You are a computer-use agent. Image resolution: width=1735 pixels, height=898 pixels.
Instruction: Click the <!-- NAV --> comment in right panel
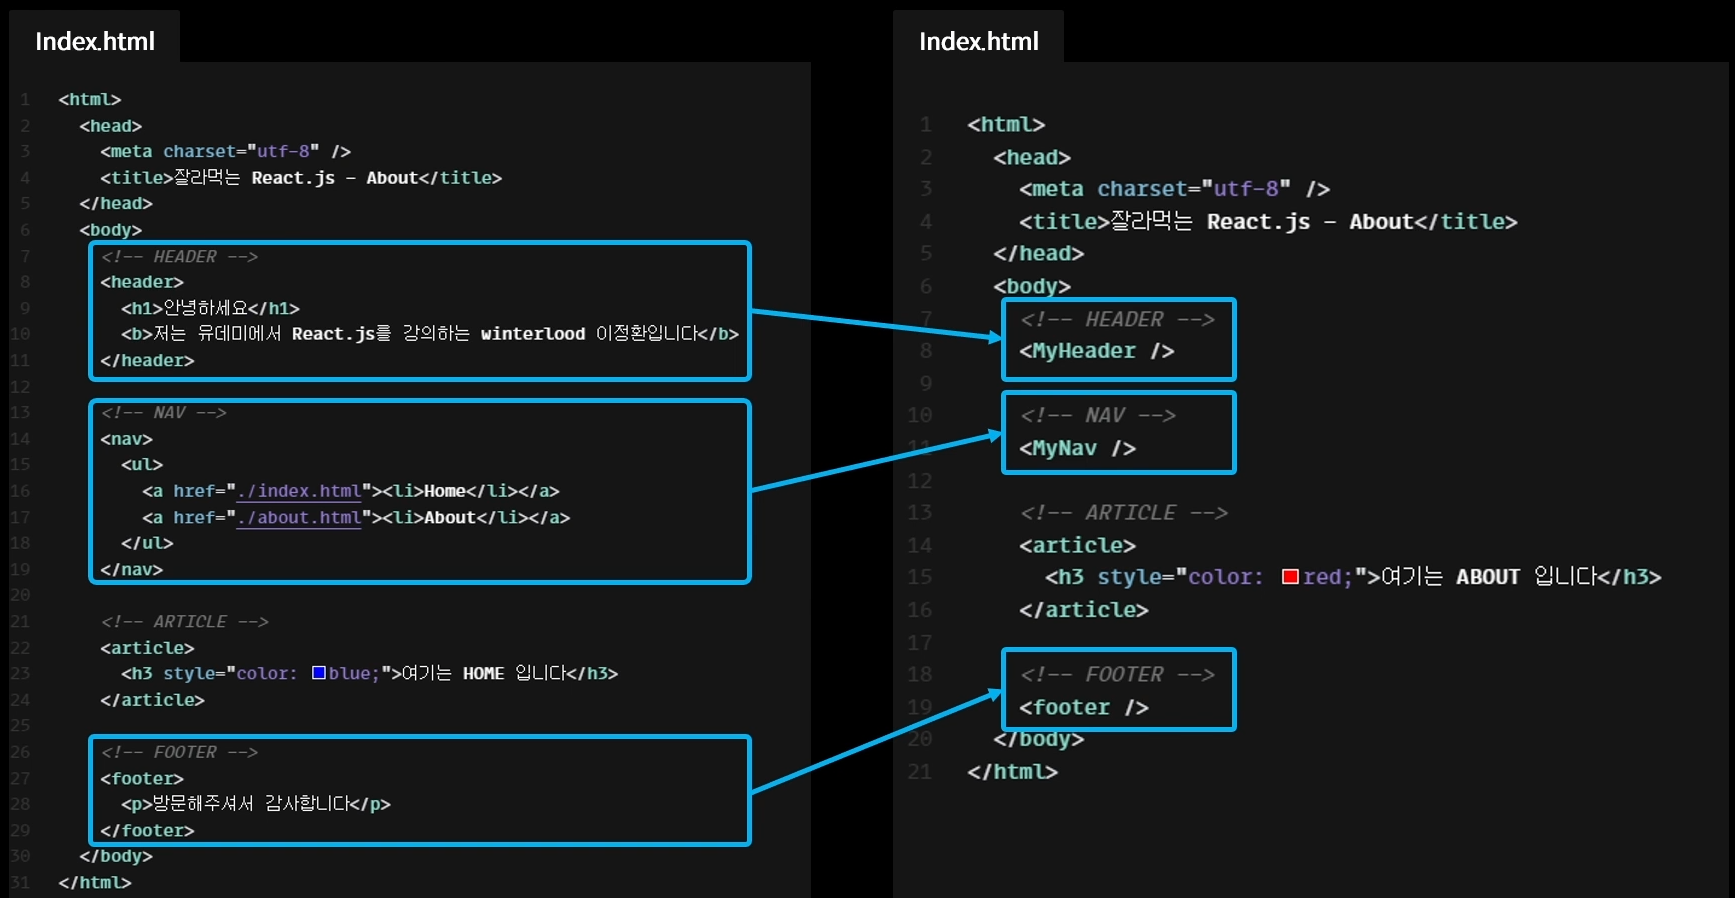point(1098,415)
